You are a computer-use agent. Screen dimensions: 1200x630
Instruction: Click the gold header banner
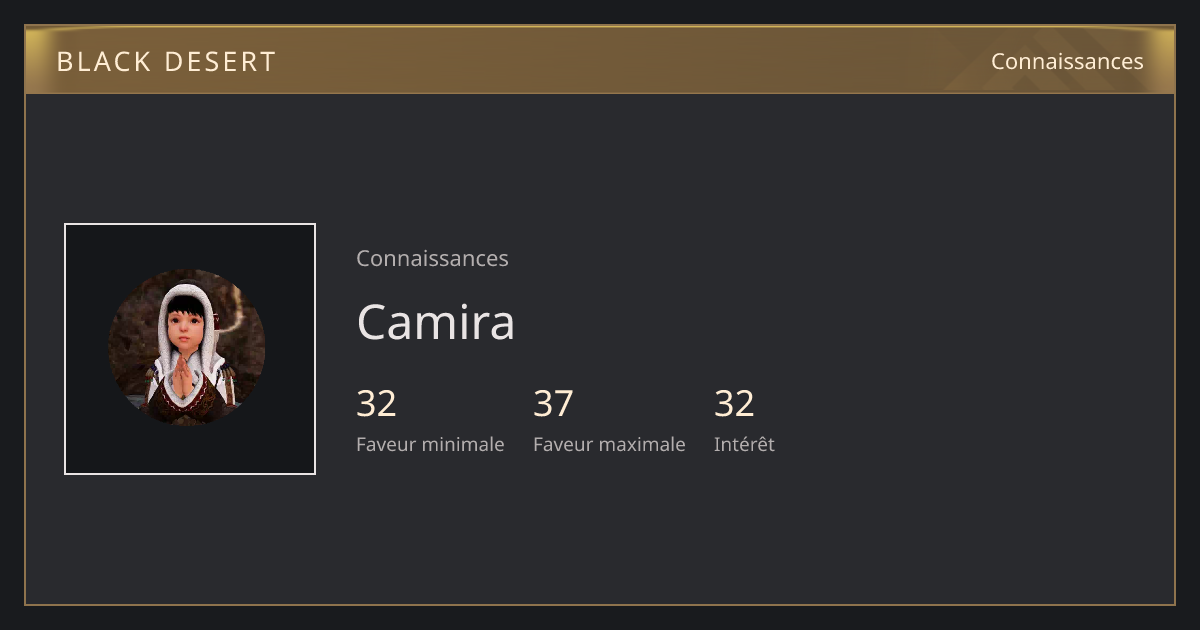click(600, 60)
